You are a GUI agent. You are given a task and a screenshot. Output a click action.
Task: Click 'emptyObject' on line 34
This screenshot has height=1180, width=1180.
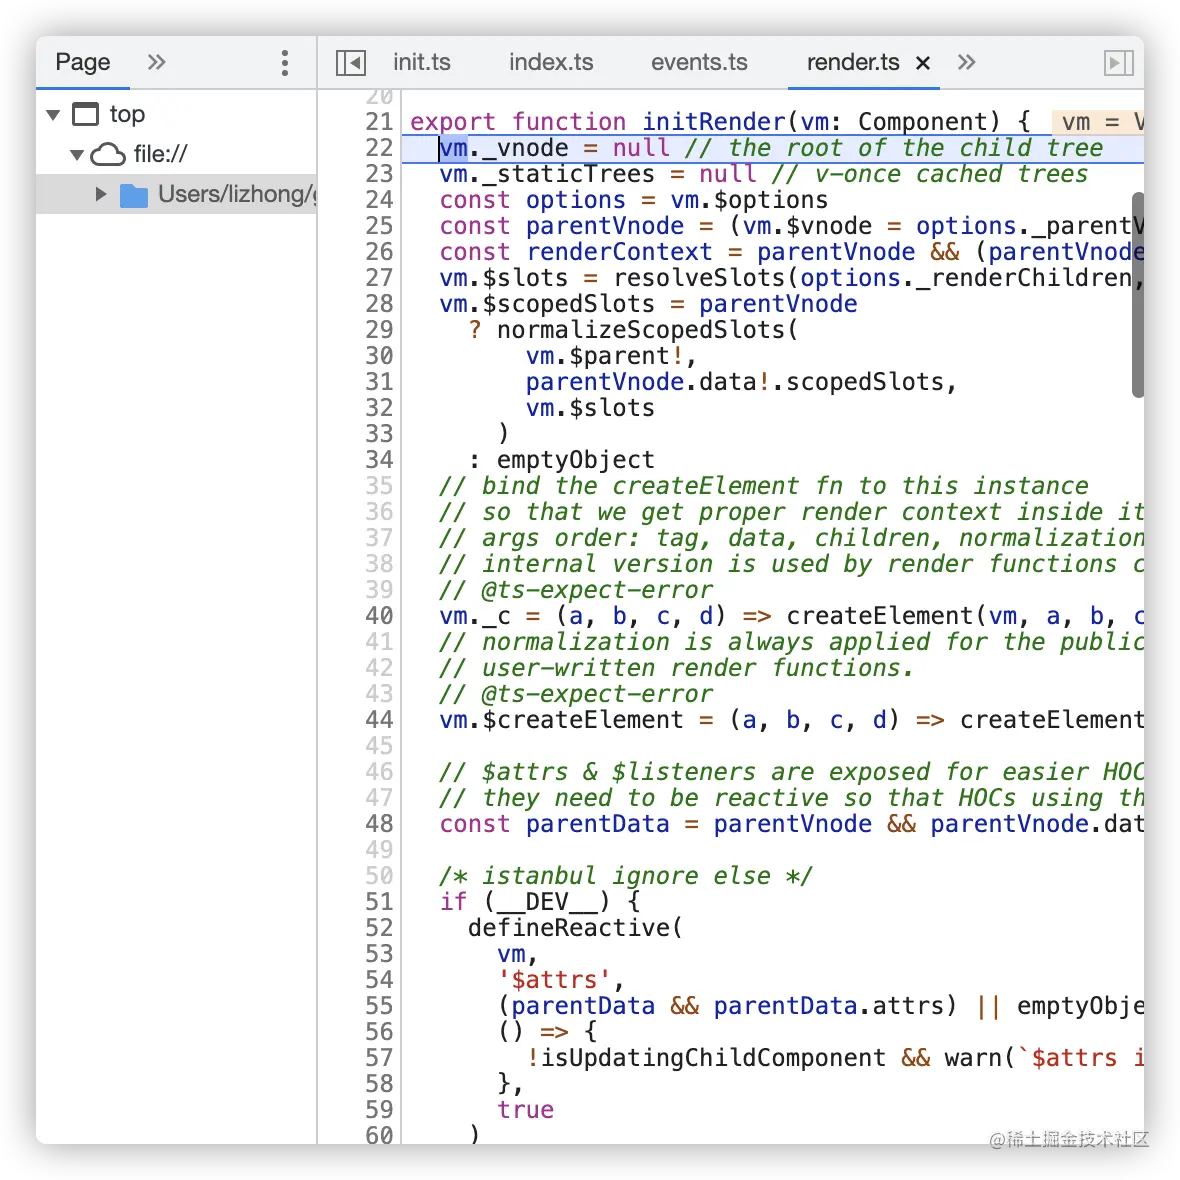(576, 460)
